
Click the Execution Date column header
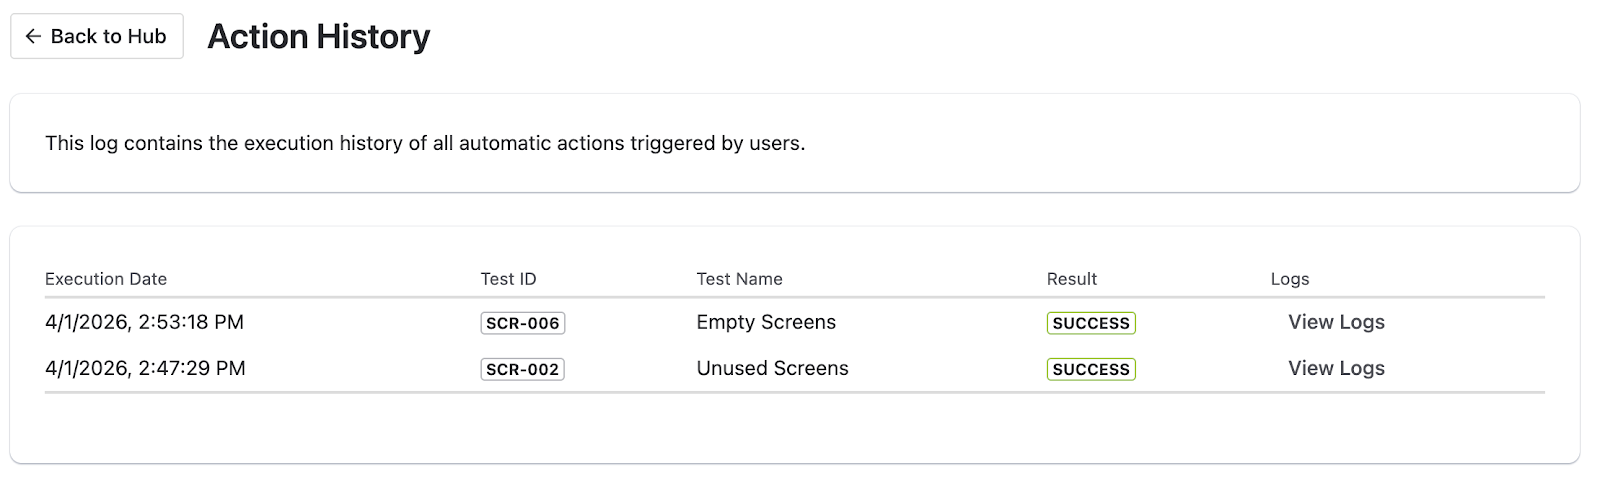(106, 279)
